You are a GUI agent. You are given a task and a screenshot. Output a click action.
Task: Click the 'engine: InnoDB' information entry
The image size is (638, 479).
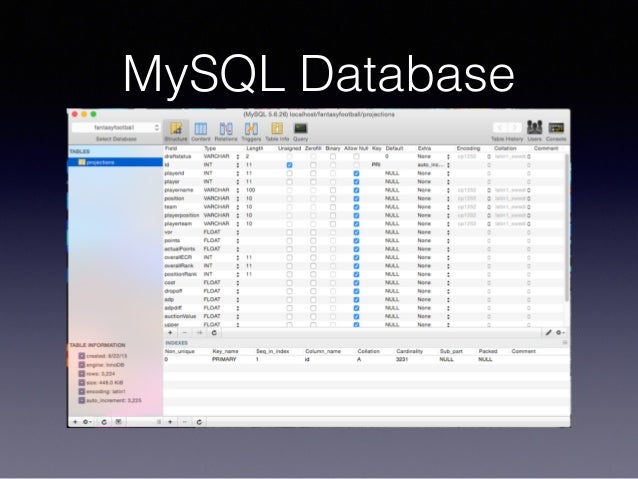(x=105, y=365)
